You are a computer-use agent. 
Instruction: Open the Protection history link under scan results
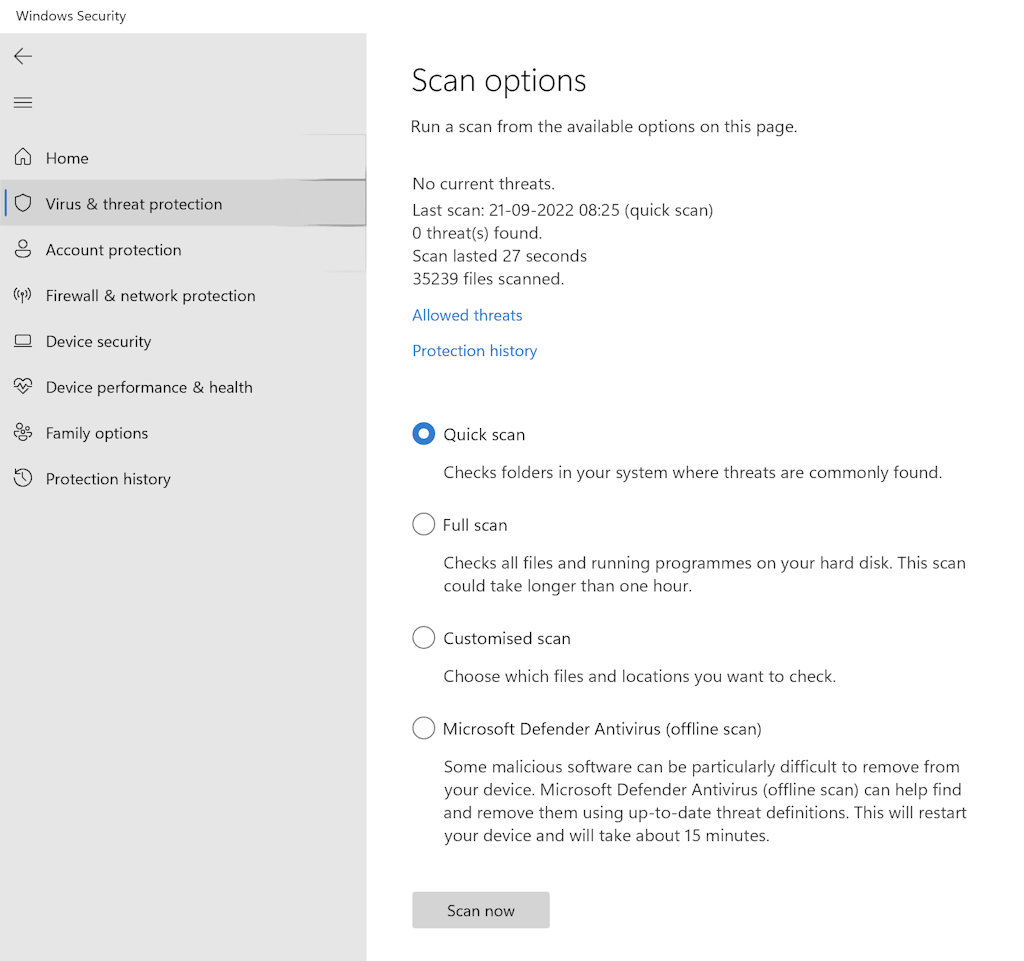(475, 351)
